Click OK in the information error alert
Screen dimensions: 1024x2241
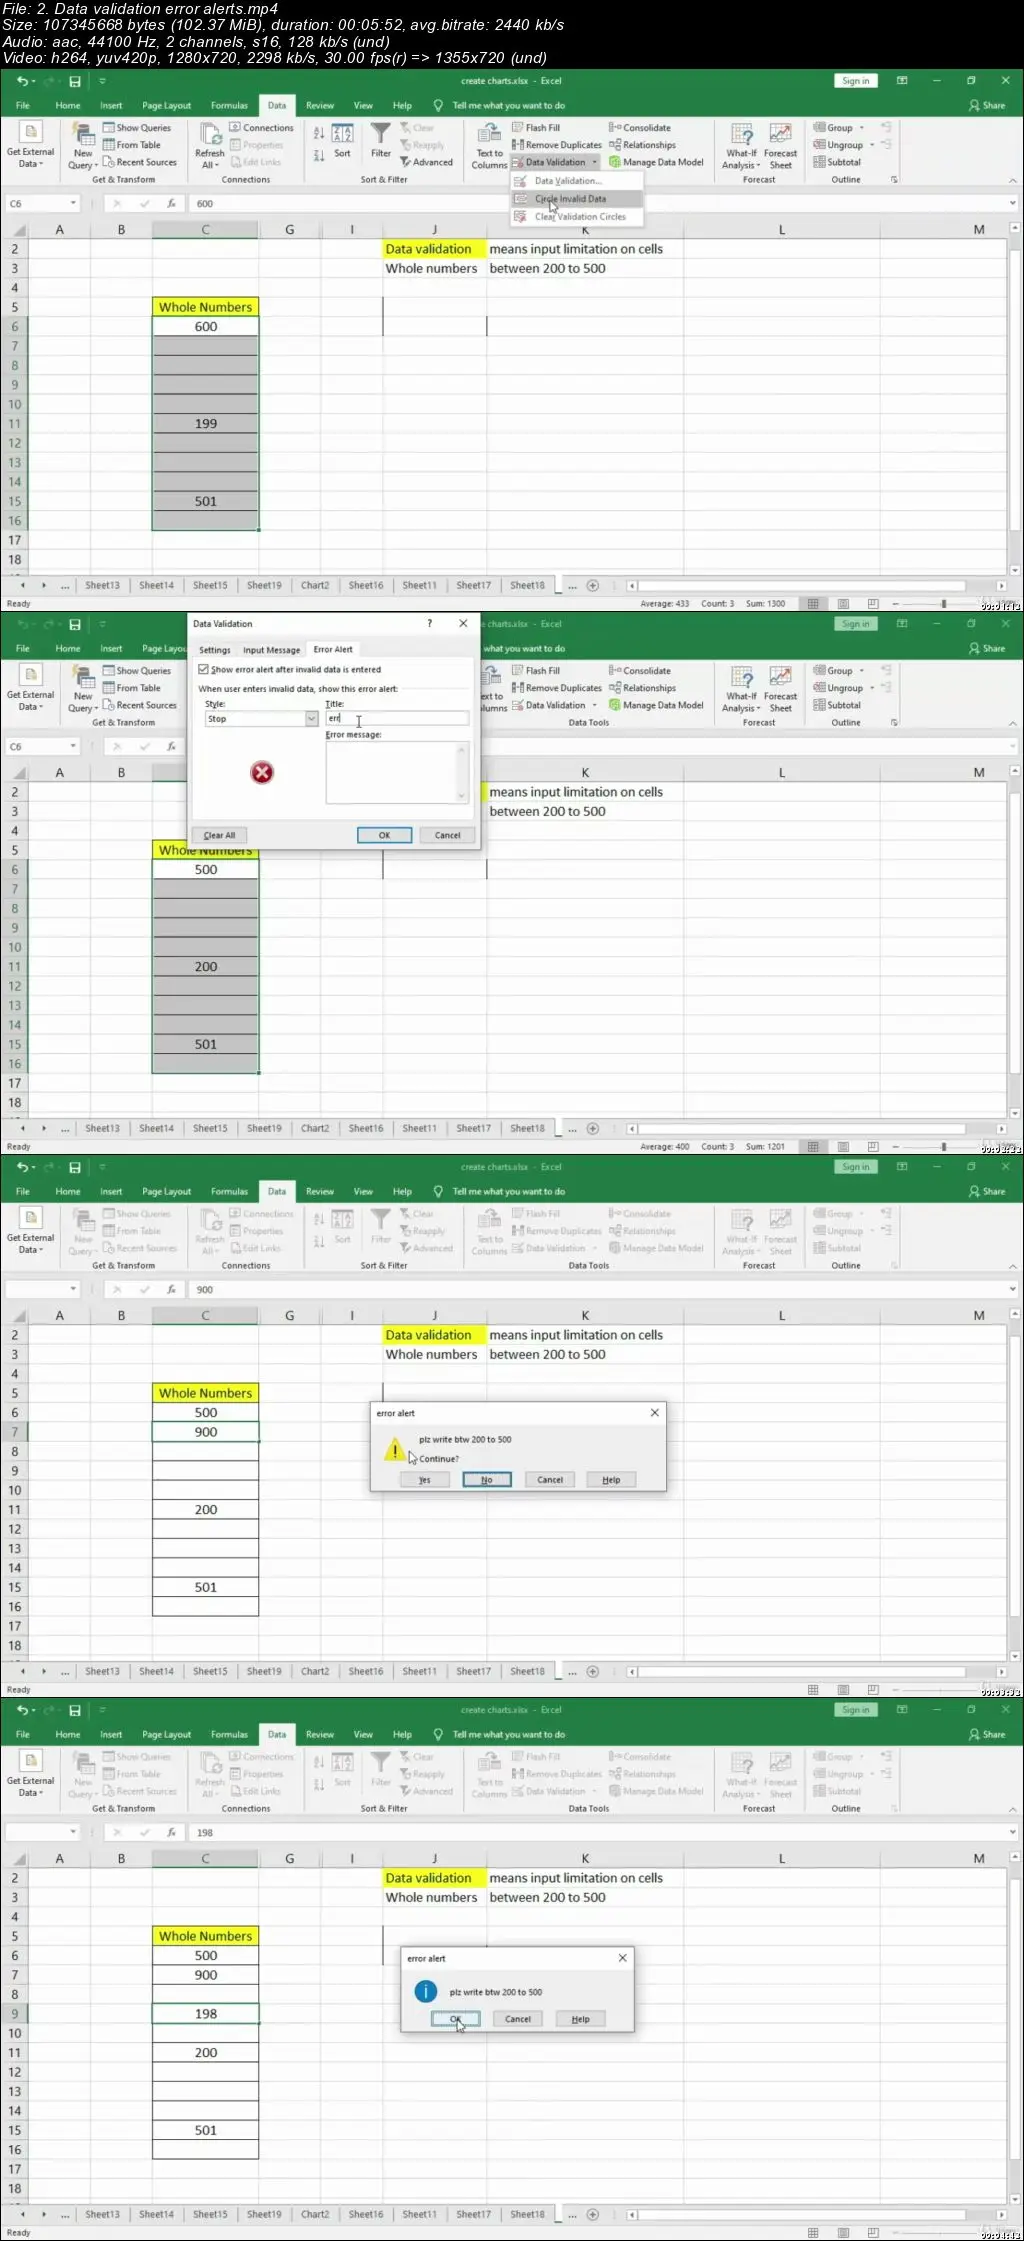pos(456,2019)
